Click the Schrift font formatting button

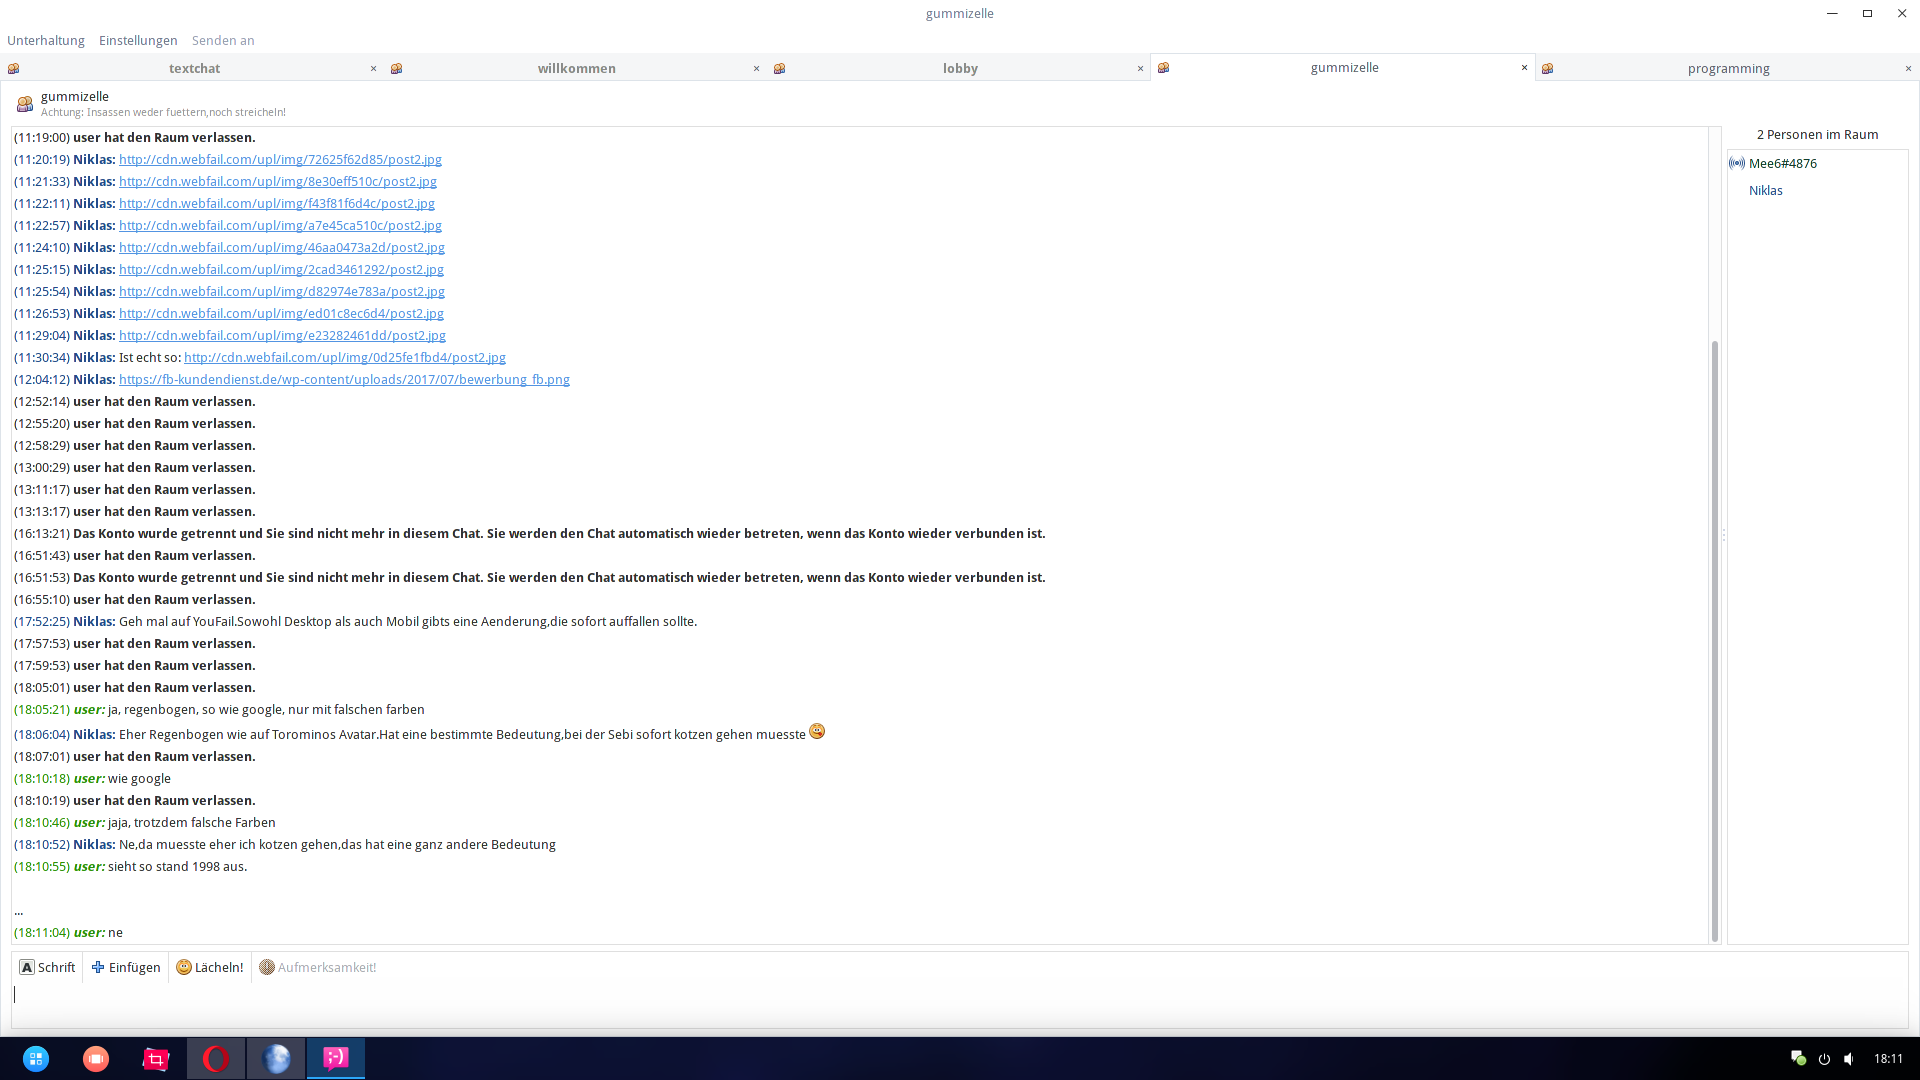[48, 967]
